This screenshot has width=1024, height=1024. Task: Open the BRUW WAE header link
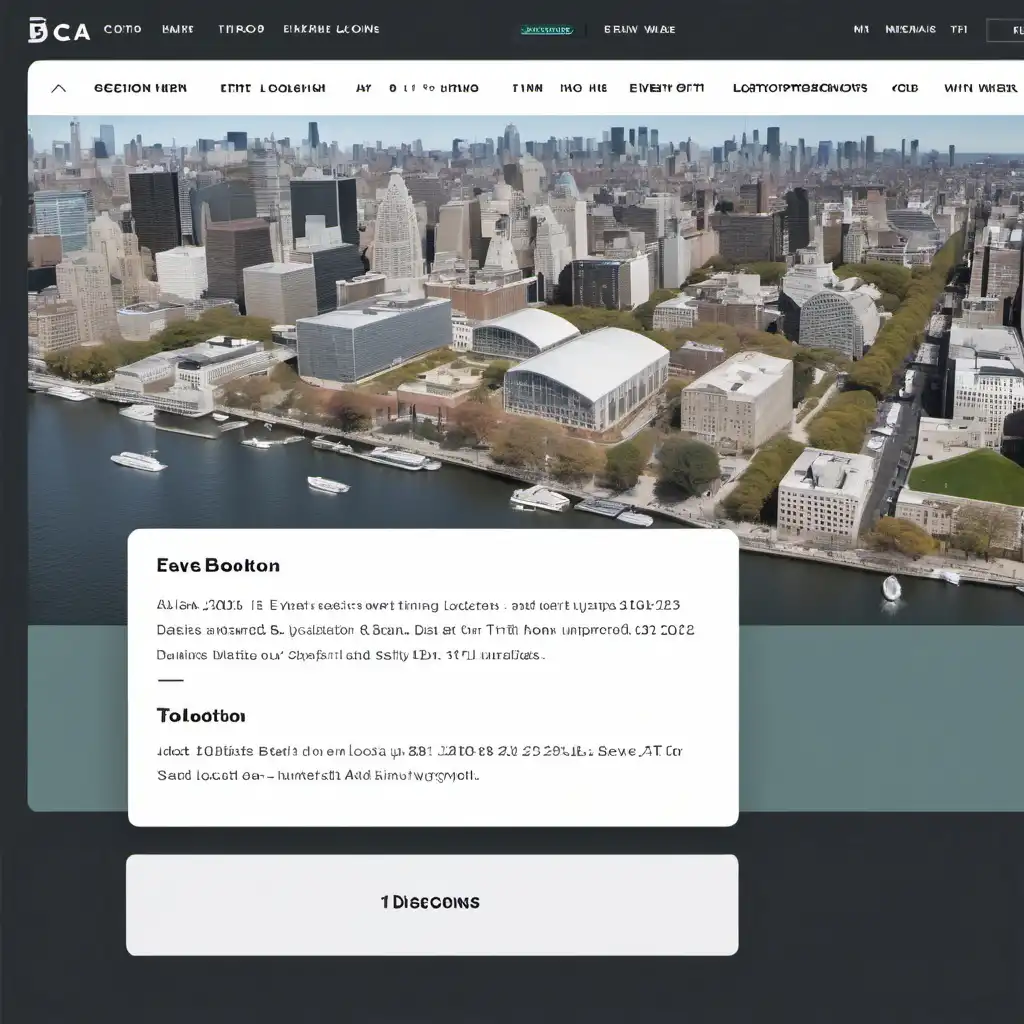point(639,29)
